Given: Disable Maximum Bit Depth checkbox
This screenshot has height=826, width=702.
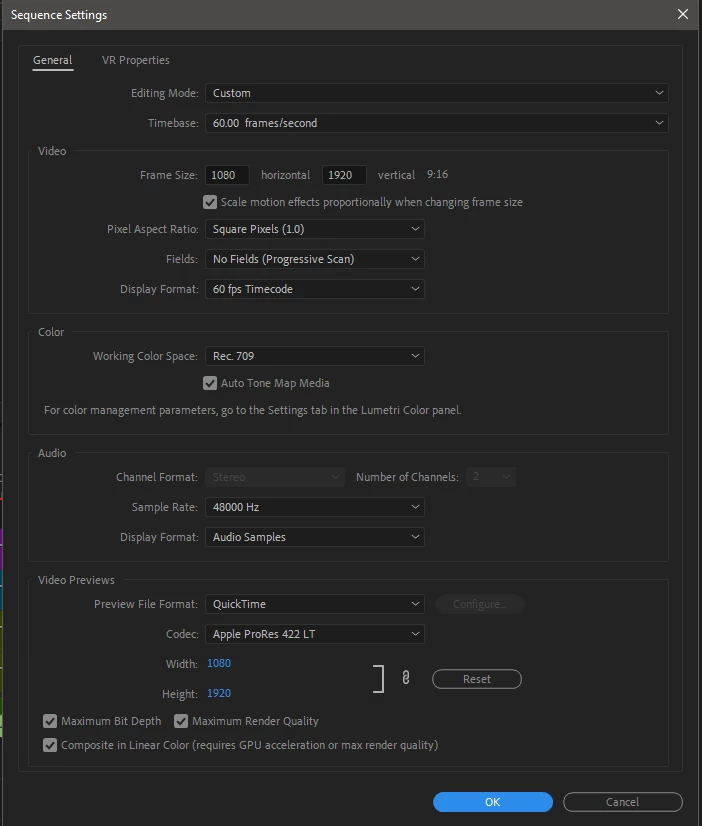Looking at the screenshot, I should click(50, 721).
